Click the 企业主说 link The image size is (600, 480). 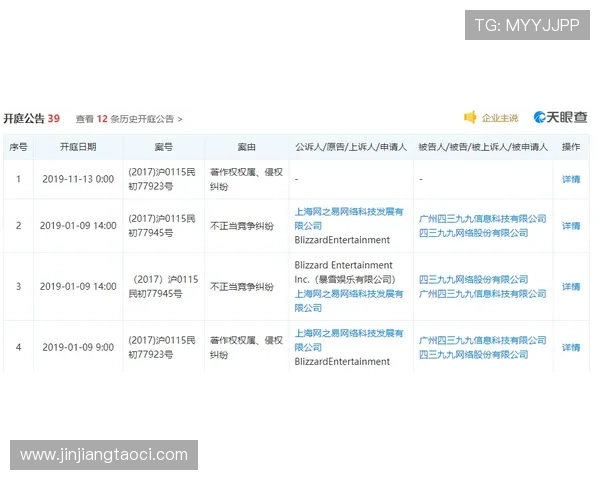(500, 118)
